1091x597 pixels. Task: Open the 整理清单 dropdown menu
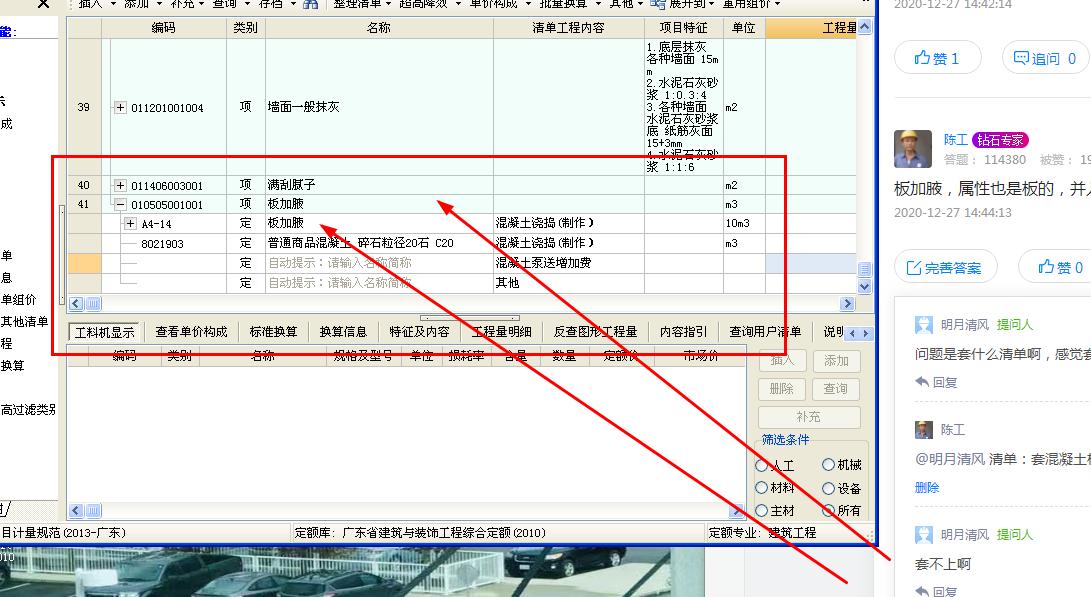coord(361,4)
